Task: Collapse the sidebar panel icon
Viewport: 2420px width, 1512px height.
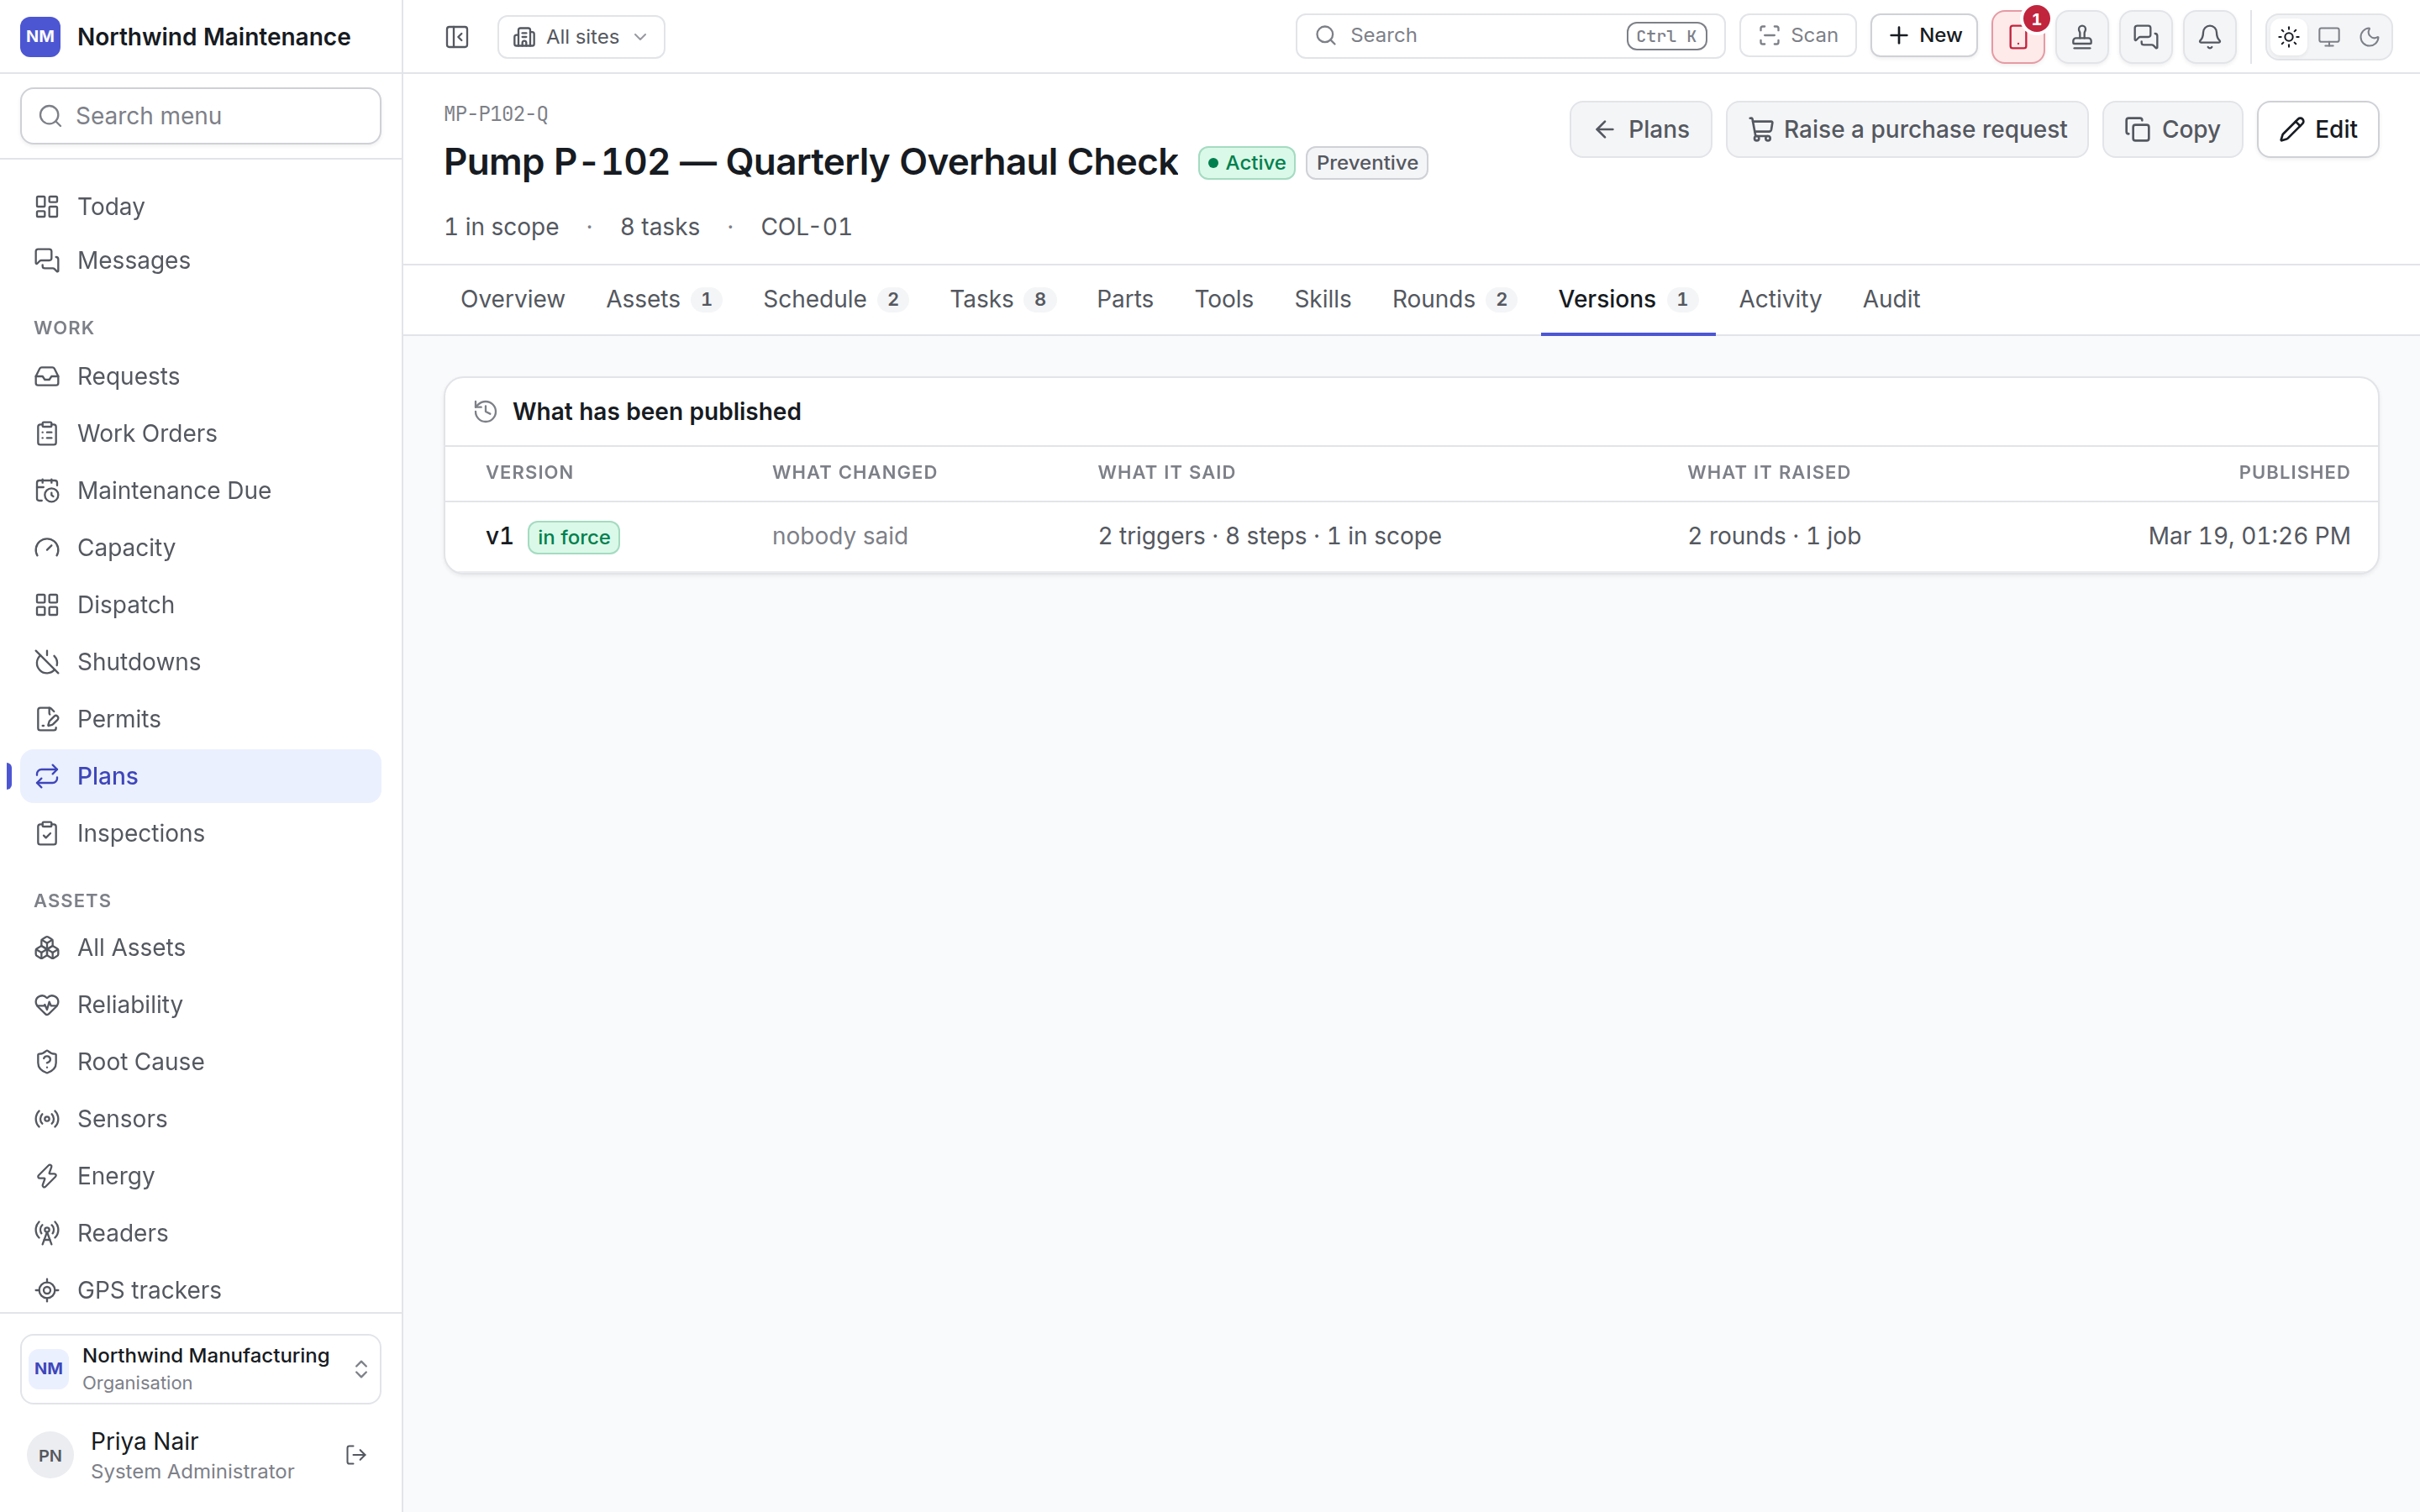Action: click(457, 37)
